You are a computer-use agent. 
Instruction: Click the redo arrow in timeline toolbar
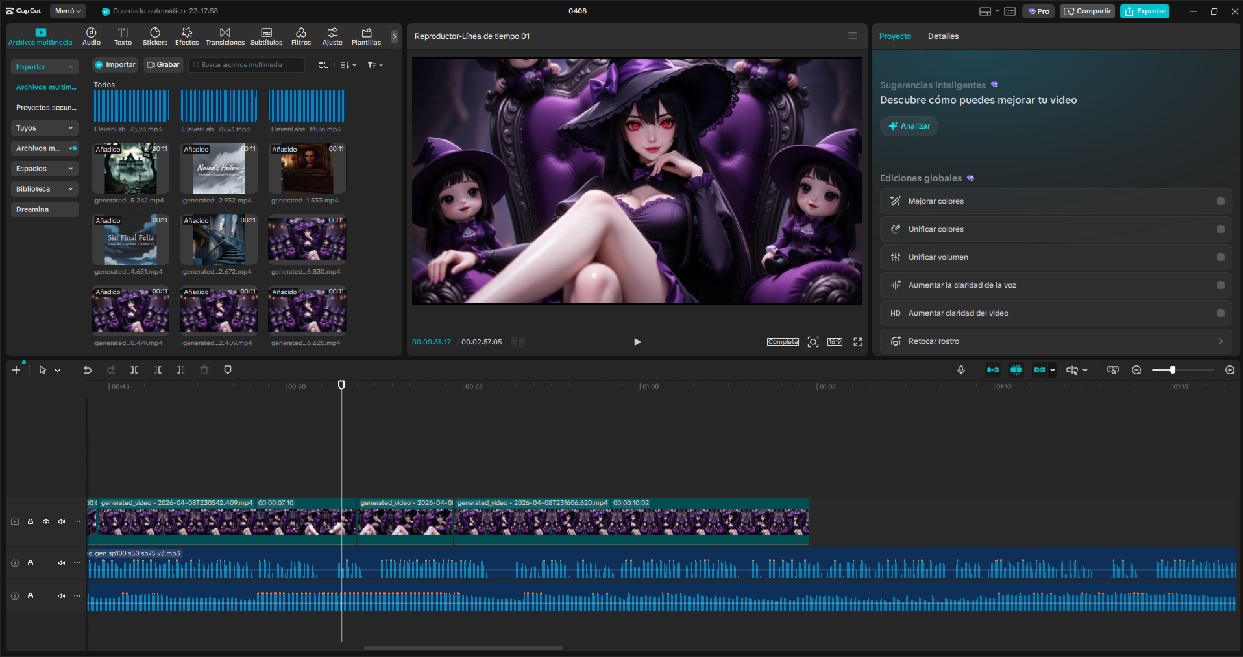click(111, 370)
